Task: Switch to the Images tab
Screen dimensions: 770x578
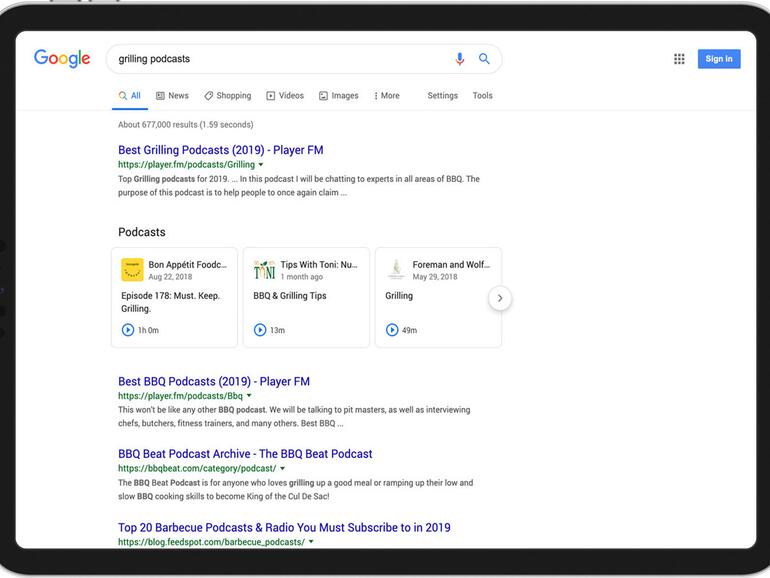Action: coord(339,96)
